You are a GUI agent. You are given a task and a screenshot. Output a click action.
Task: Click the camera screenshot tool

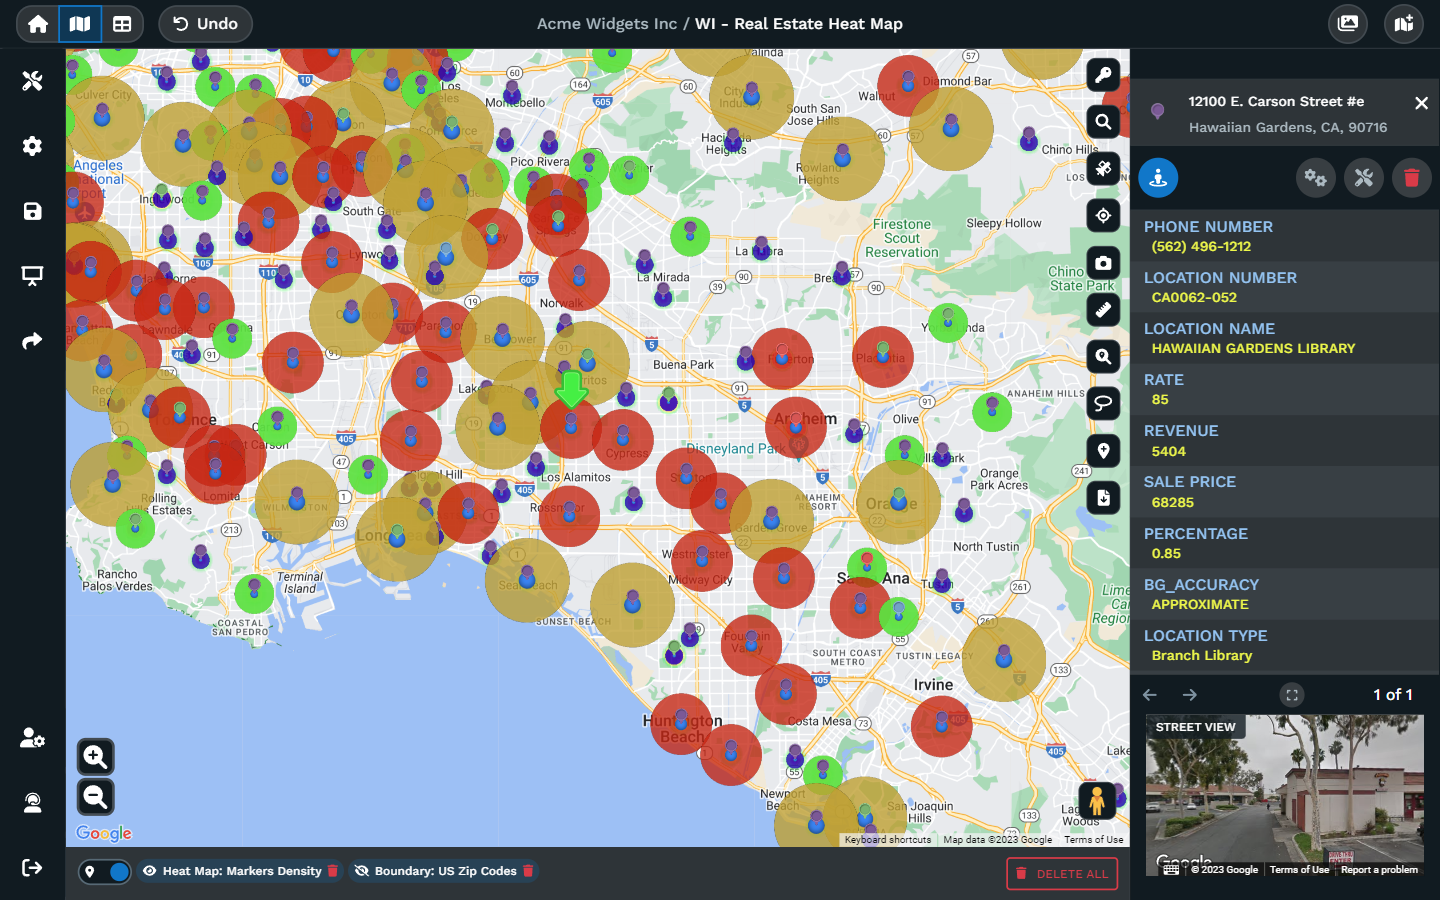pyautogui.click(x=1103, y=263)
